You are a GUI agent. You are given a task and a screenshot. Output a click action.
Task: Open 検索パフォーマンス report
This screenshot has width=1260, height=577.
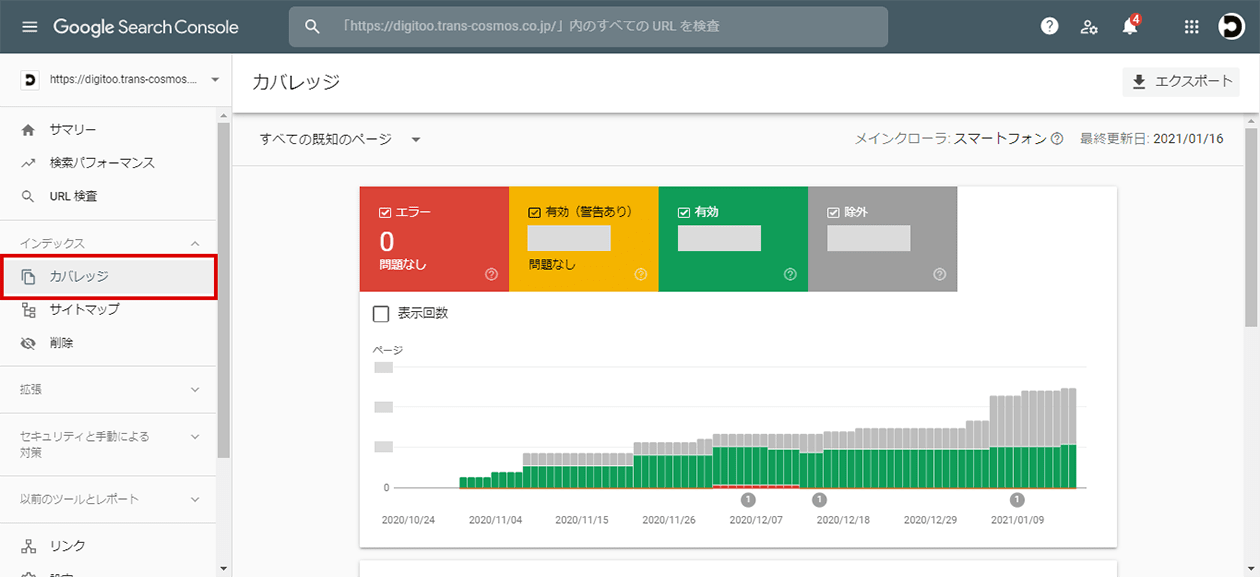(102, 163)
